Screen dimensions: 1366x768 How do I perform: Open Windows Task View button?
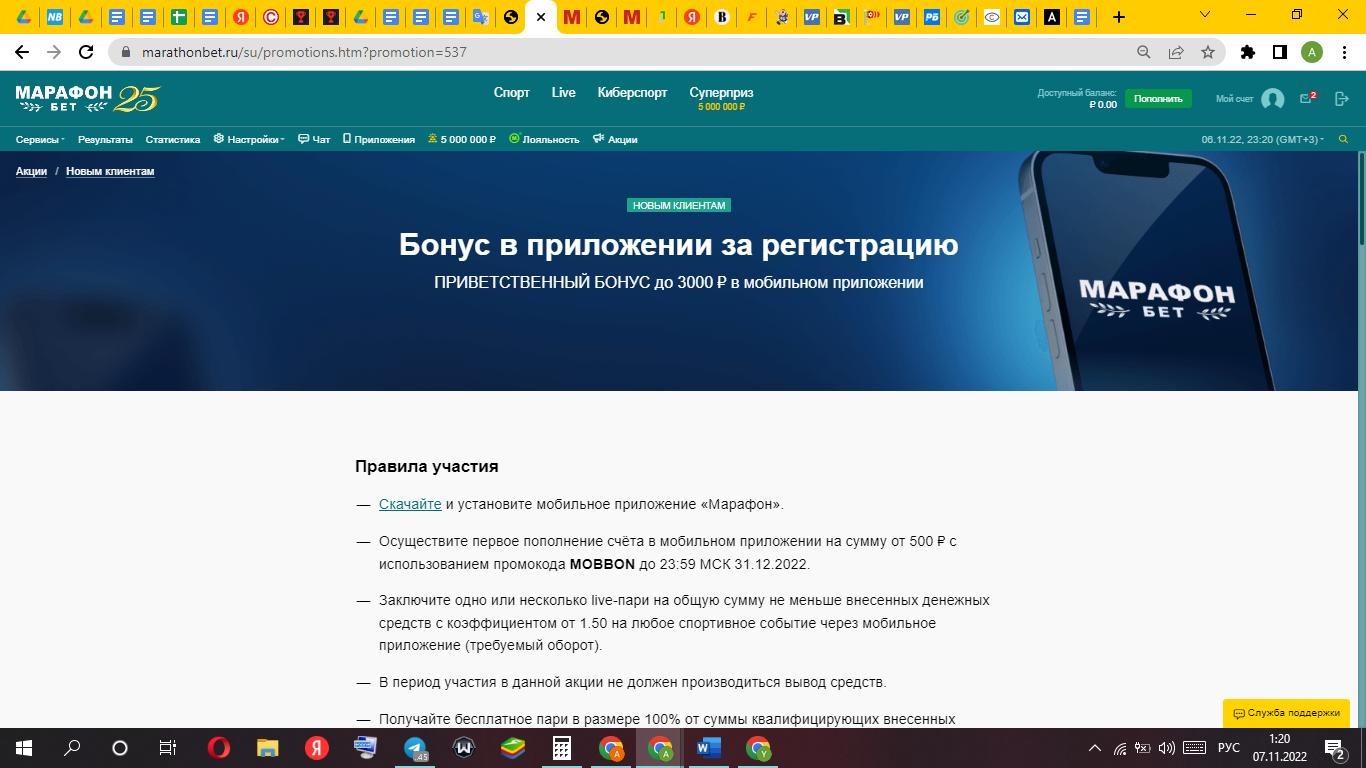tap(168, 747)
